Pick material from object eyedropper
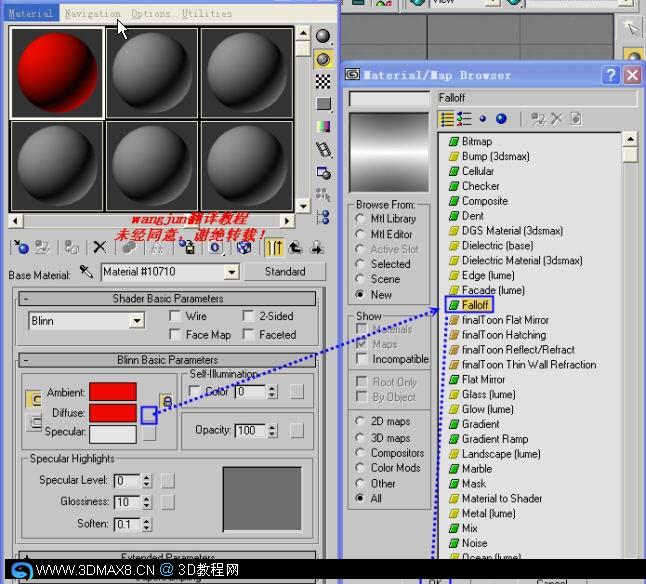Screen dimensions: 646x584 pyautogui.click(x=86, y=272)
